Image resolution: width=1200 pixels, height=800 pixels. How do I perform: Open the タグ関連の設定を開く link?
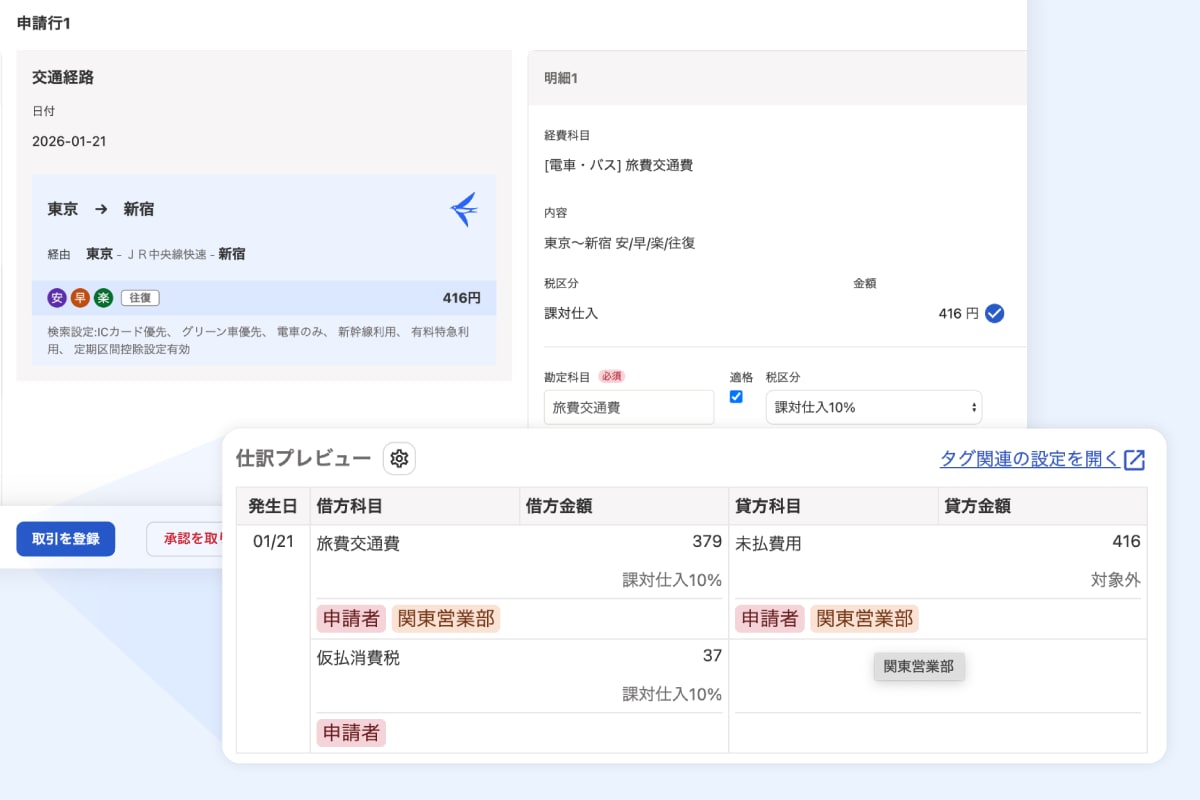1029,459
